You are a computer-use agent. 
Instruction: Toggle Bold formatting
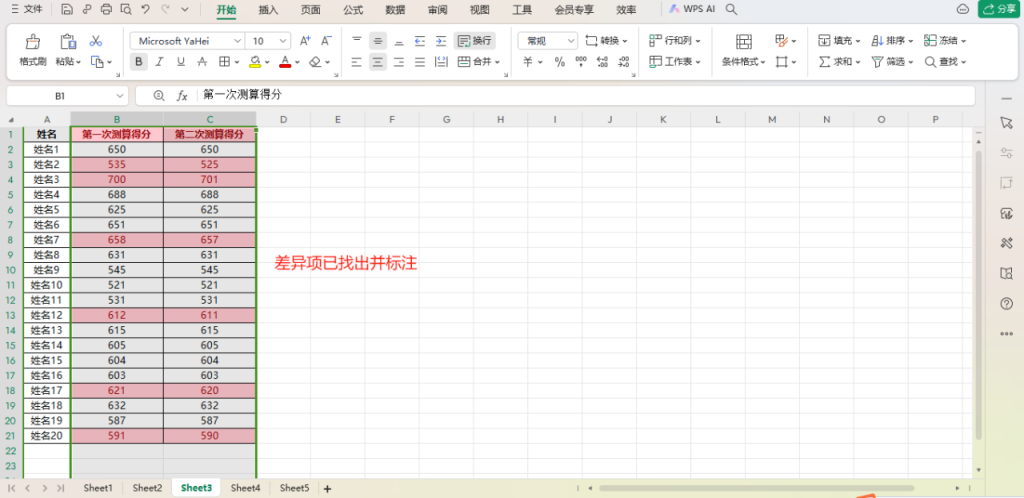(x=138, y=62)
